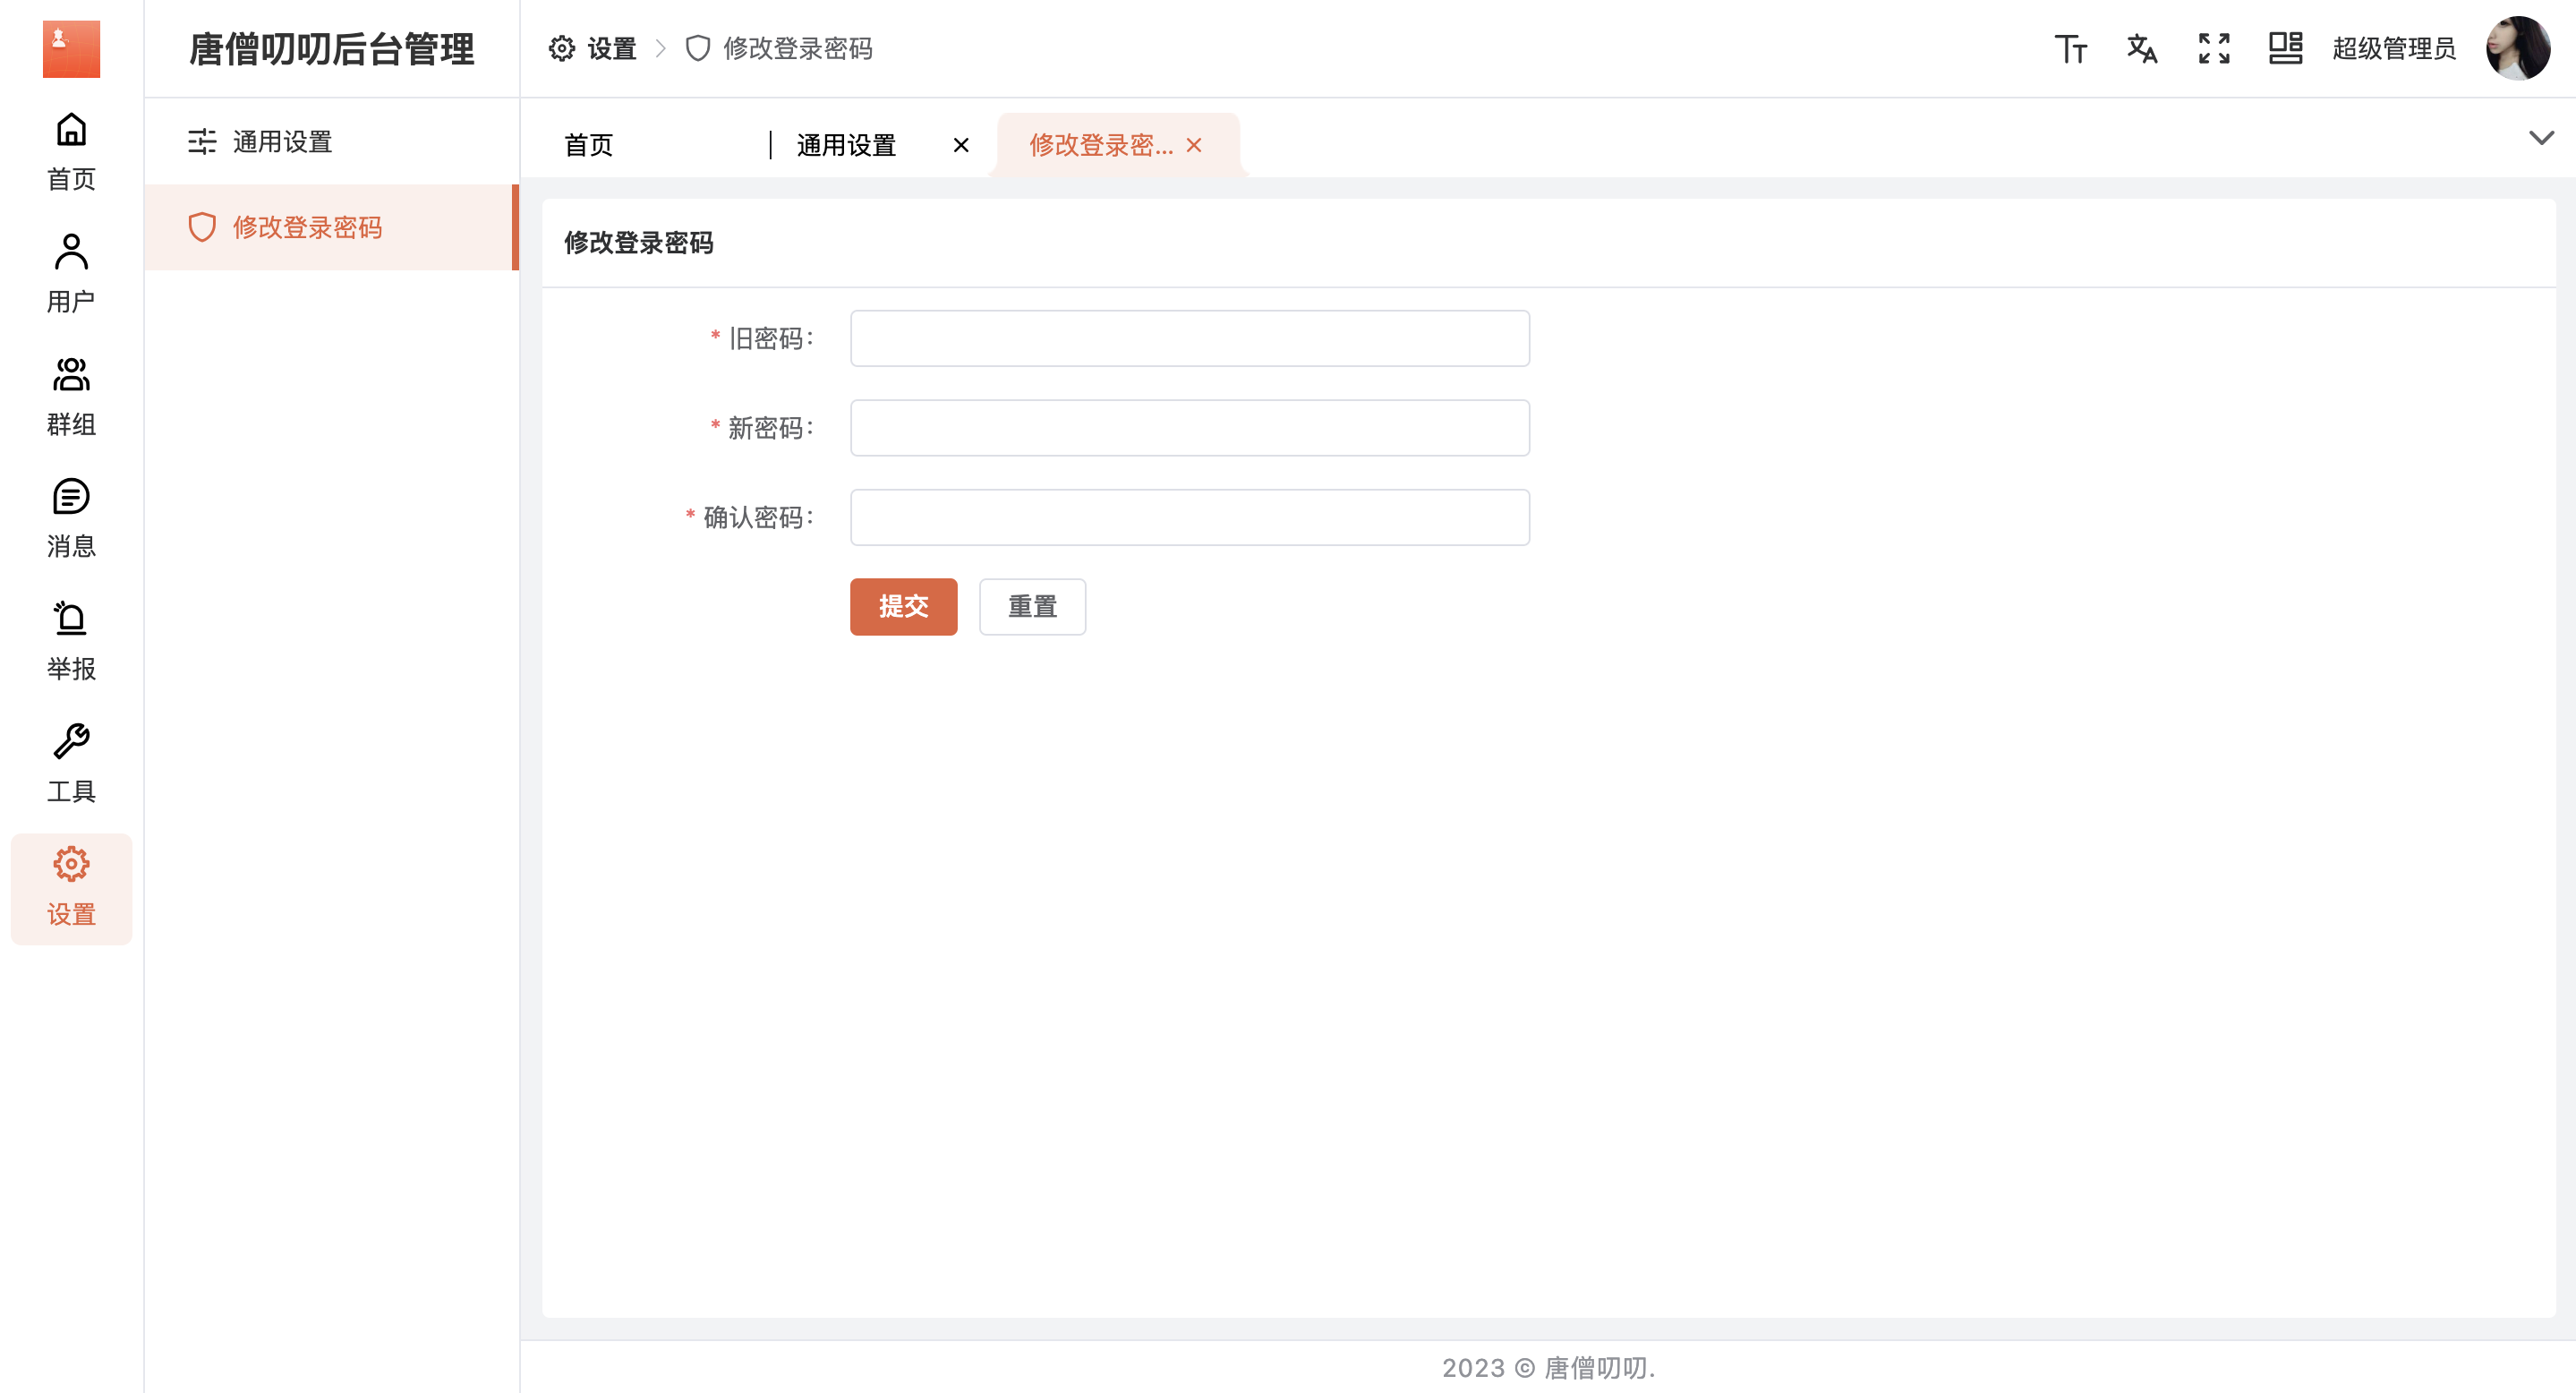Click the 重置 reset button

click(x=1032, y=606)
